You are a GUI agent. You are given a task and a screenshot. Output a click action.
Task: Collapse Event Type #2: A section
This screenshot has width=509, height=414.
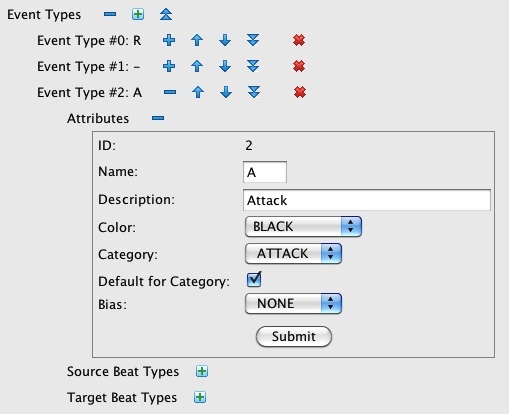[x=170, y=92]
